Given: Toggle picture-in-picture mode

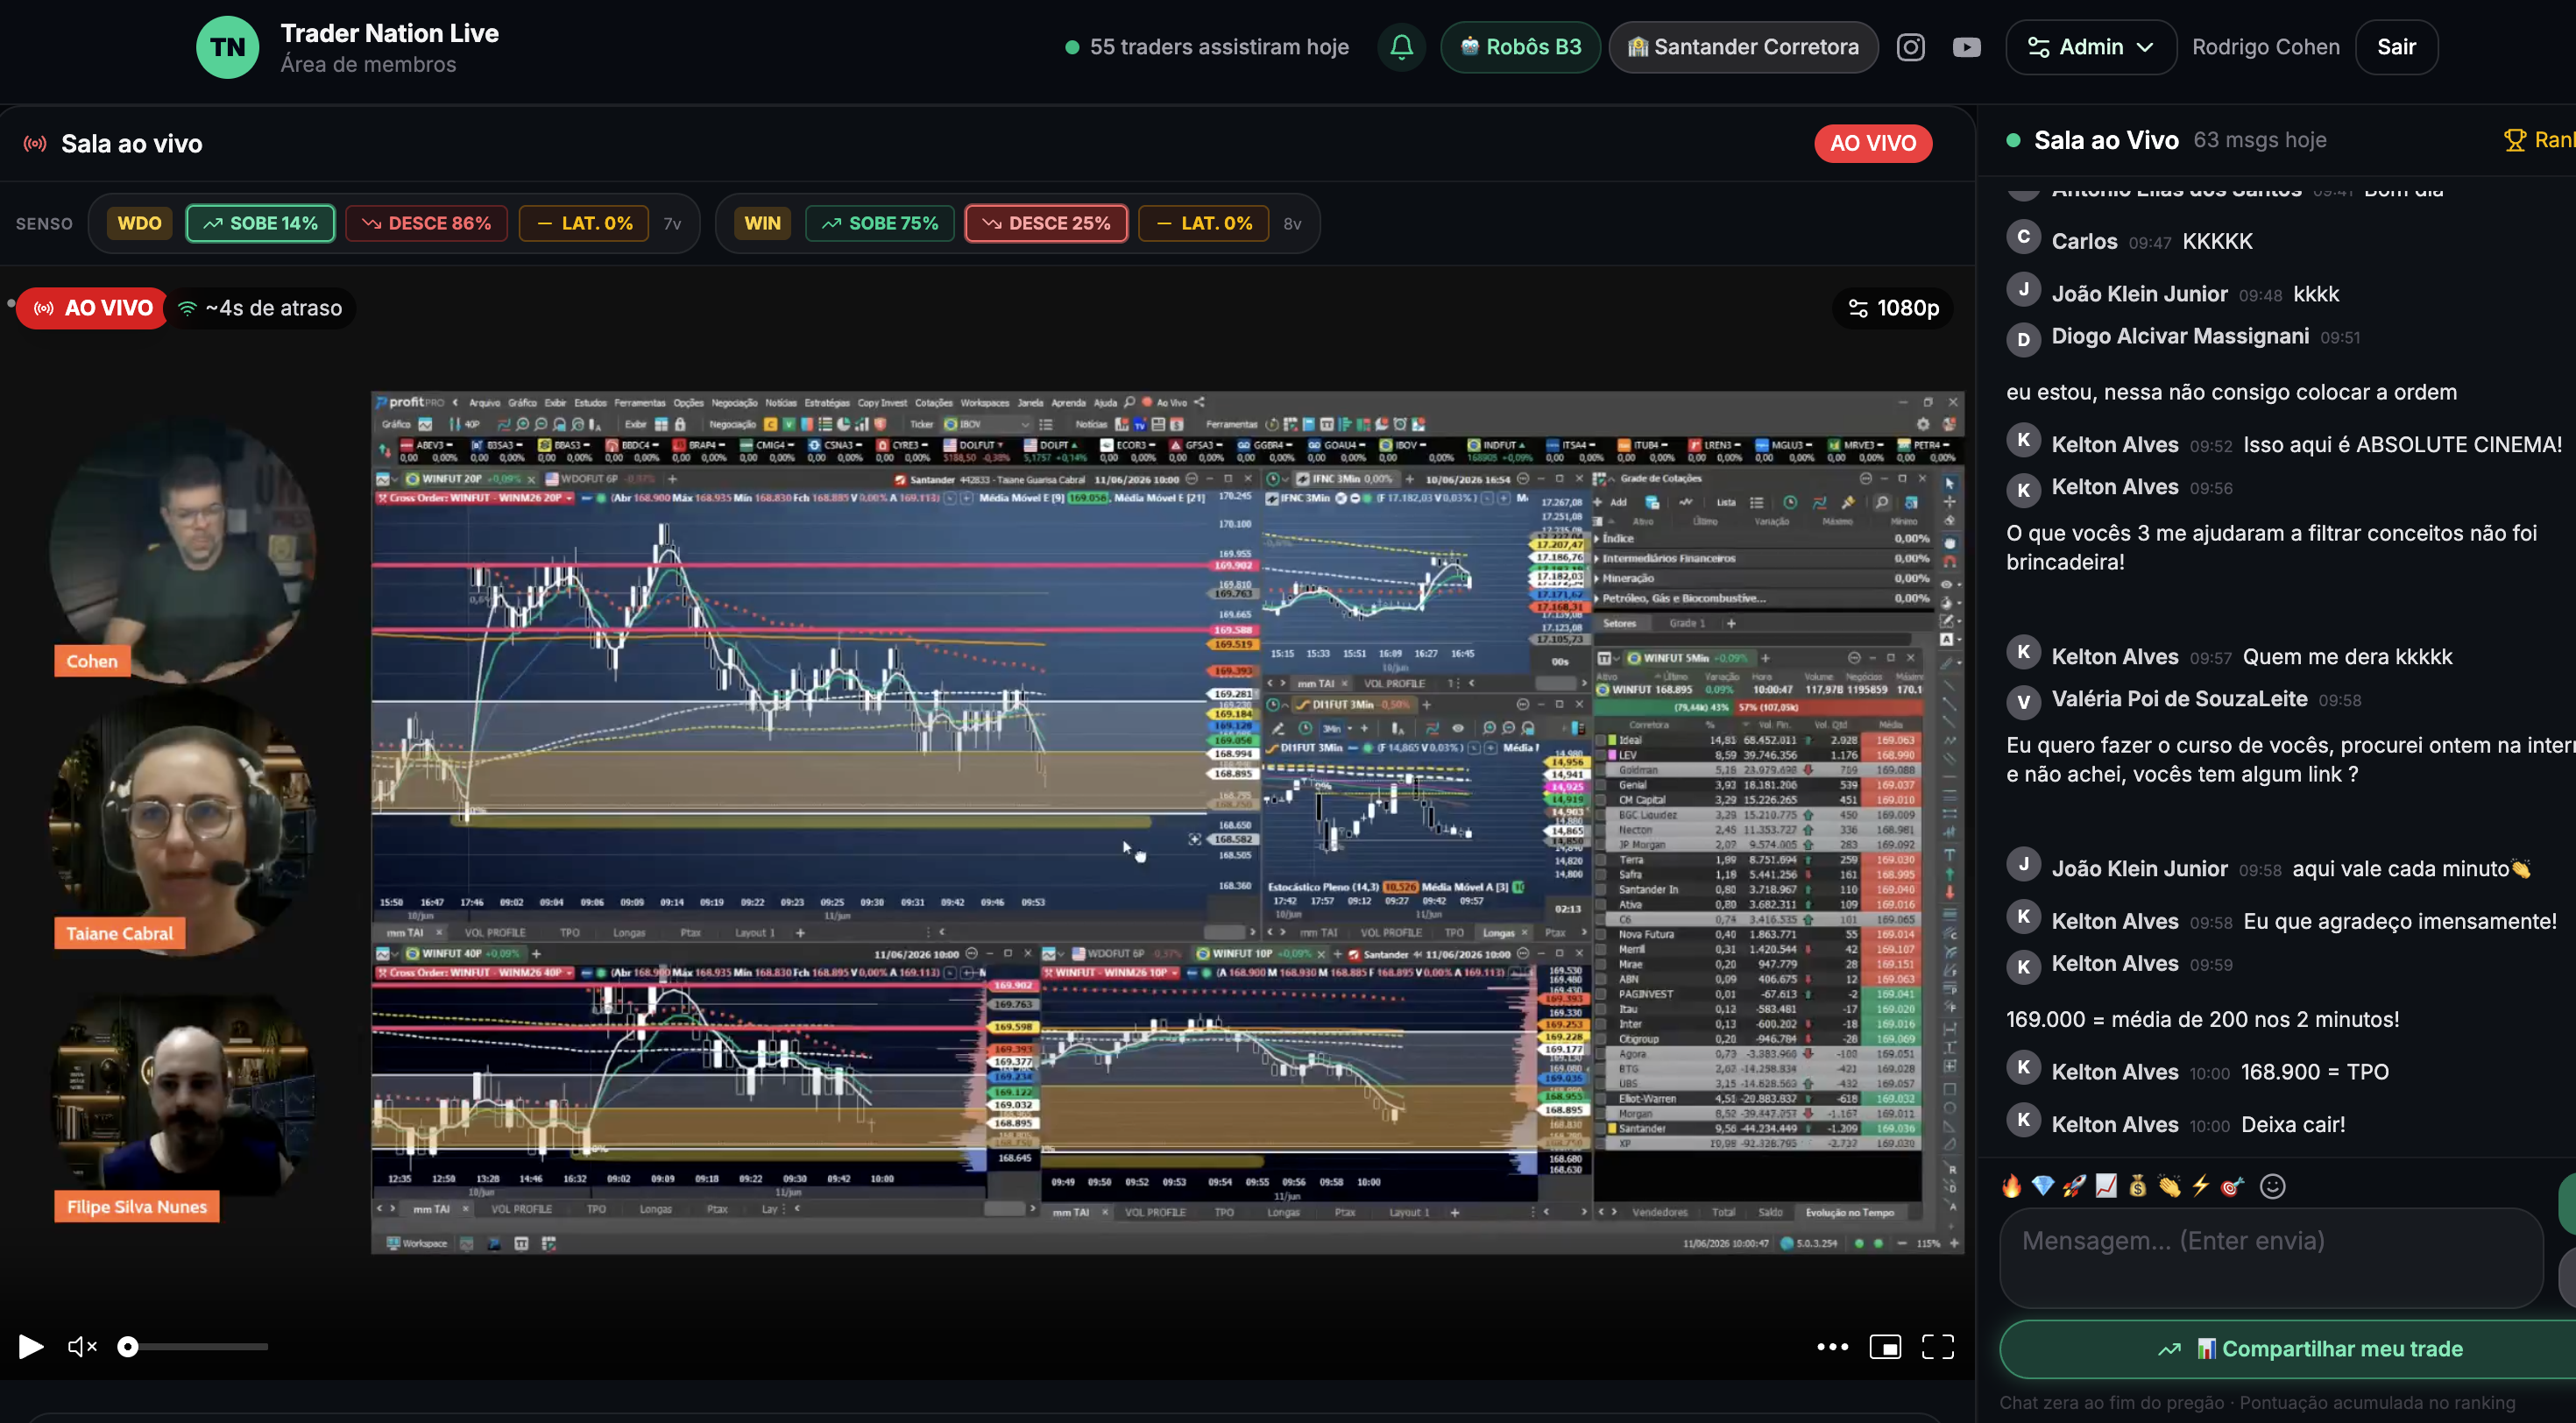Looking at the screenshot, I should click(1885, 1347).
